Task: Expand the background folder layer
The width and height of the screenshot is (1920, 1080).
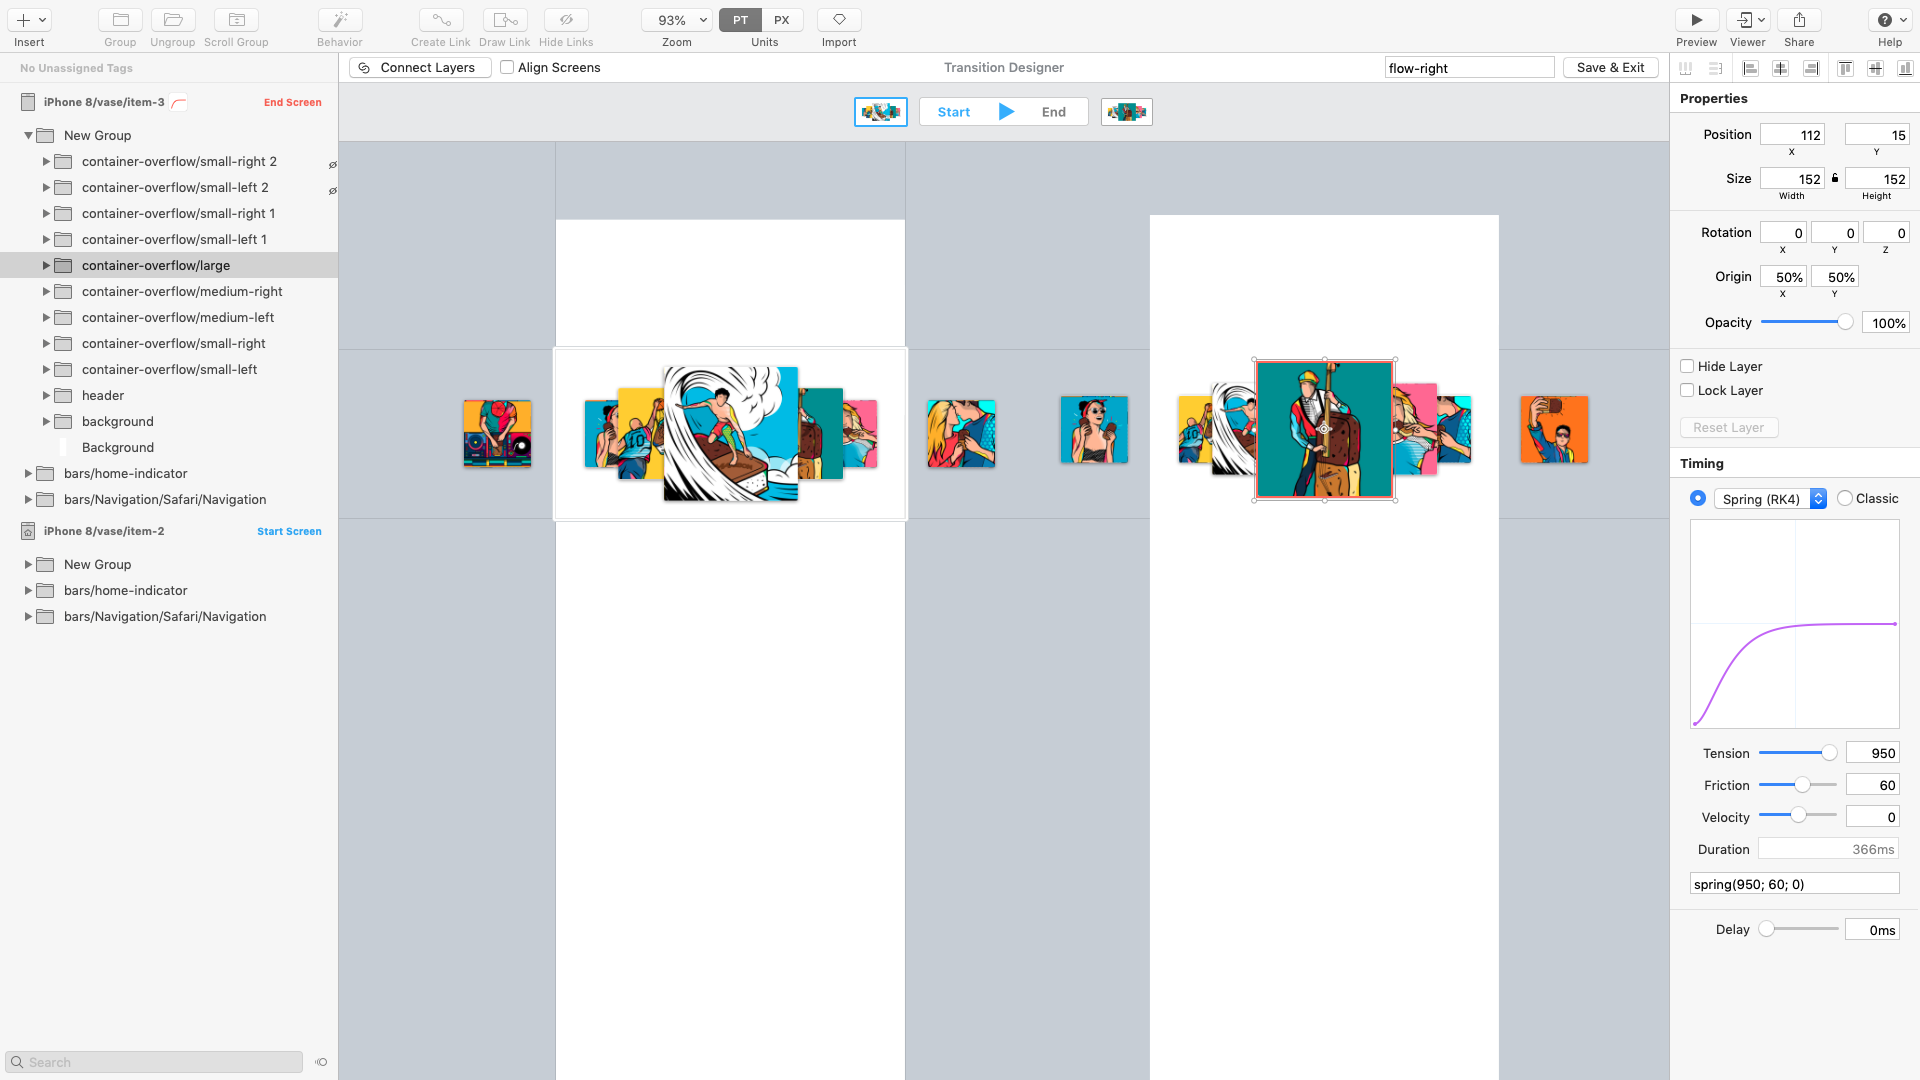Action: [46, 421]
